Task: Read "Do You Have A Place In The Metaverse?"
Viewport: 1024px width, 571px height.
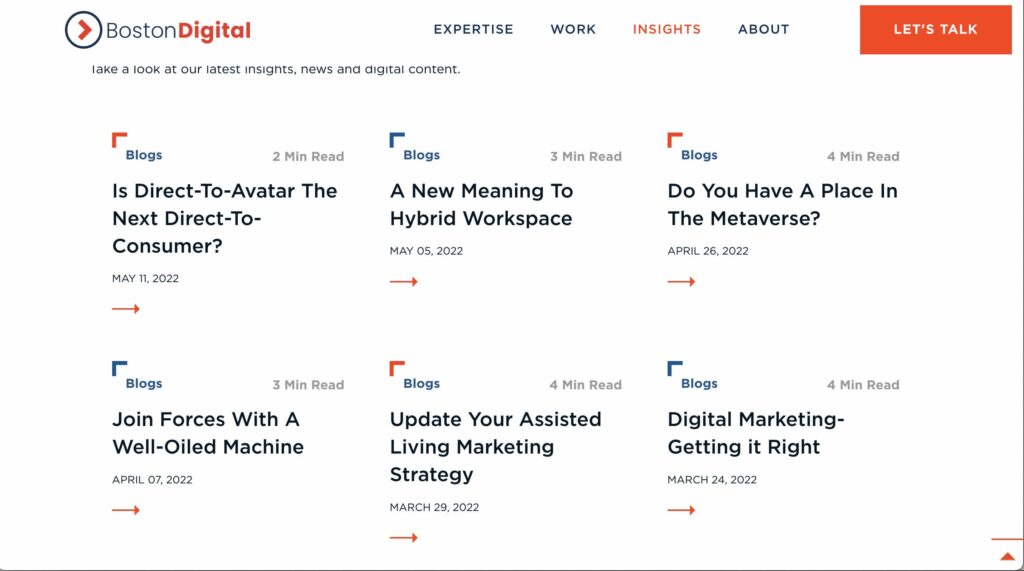Action: (782, 204)
